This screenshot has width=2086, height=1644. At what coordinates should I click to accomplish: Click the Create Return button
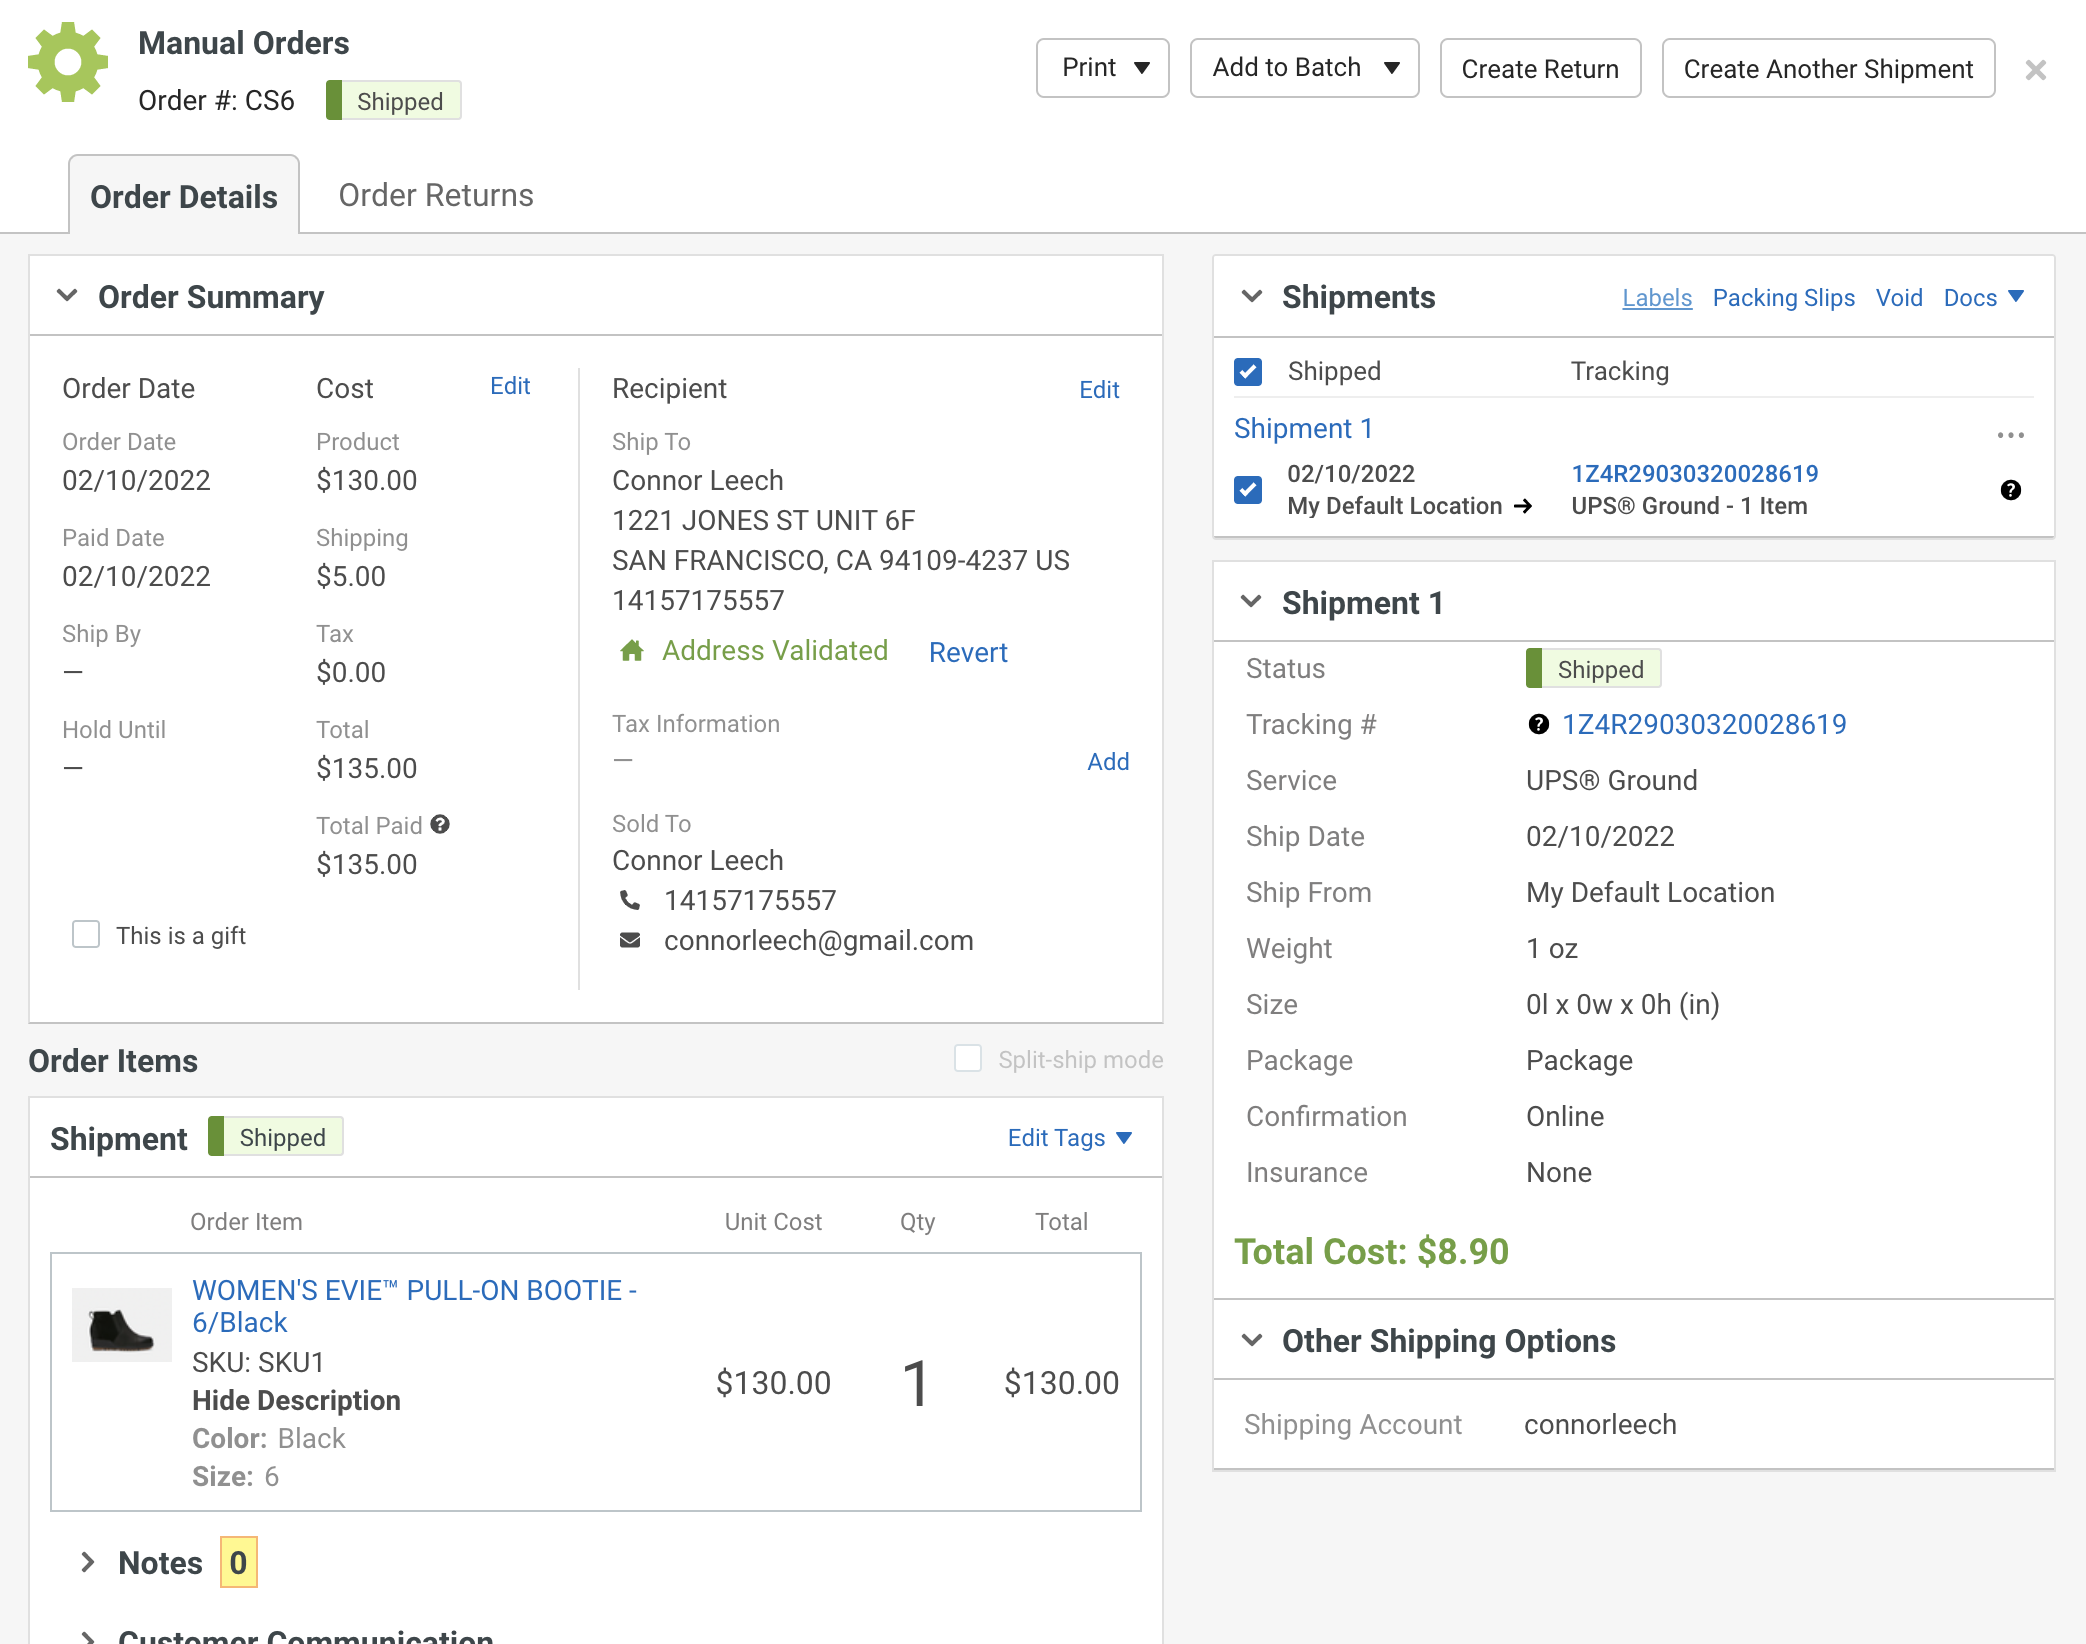tap(1539, 68)
